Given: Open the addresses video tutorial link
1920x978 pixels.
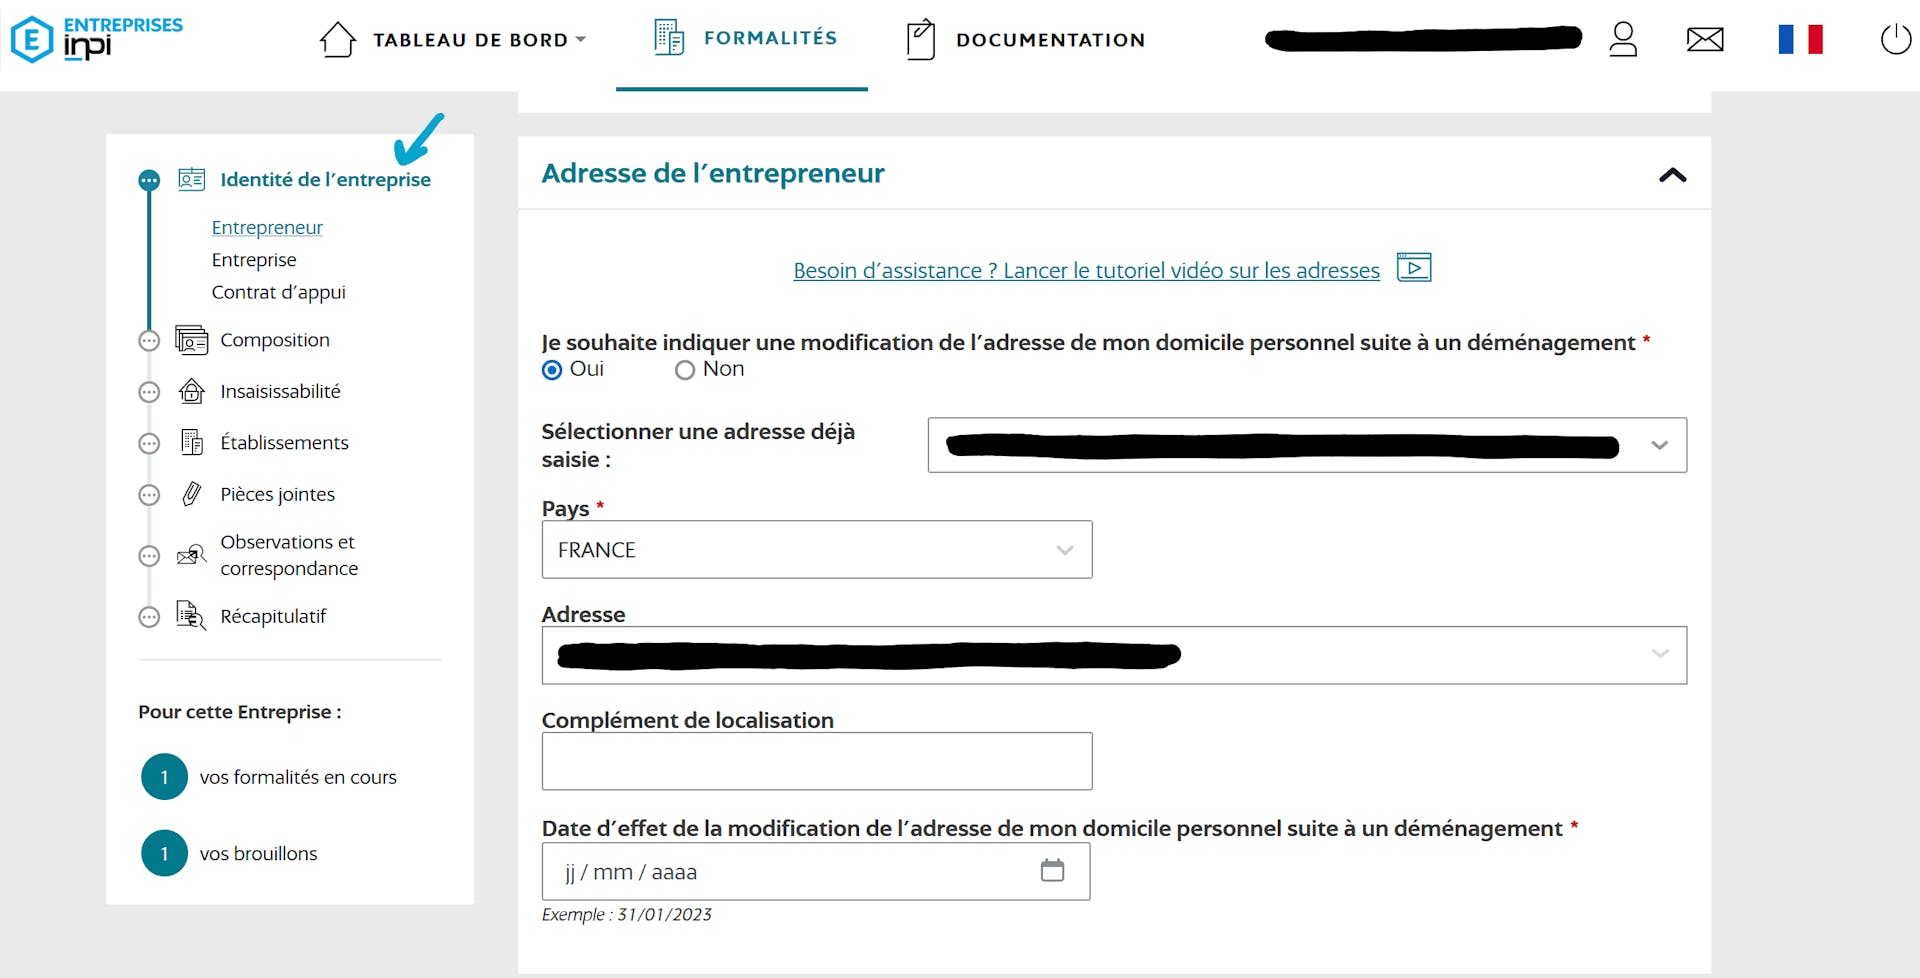Looking at the screenshot, I should 1086,270.
